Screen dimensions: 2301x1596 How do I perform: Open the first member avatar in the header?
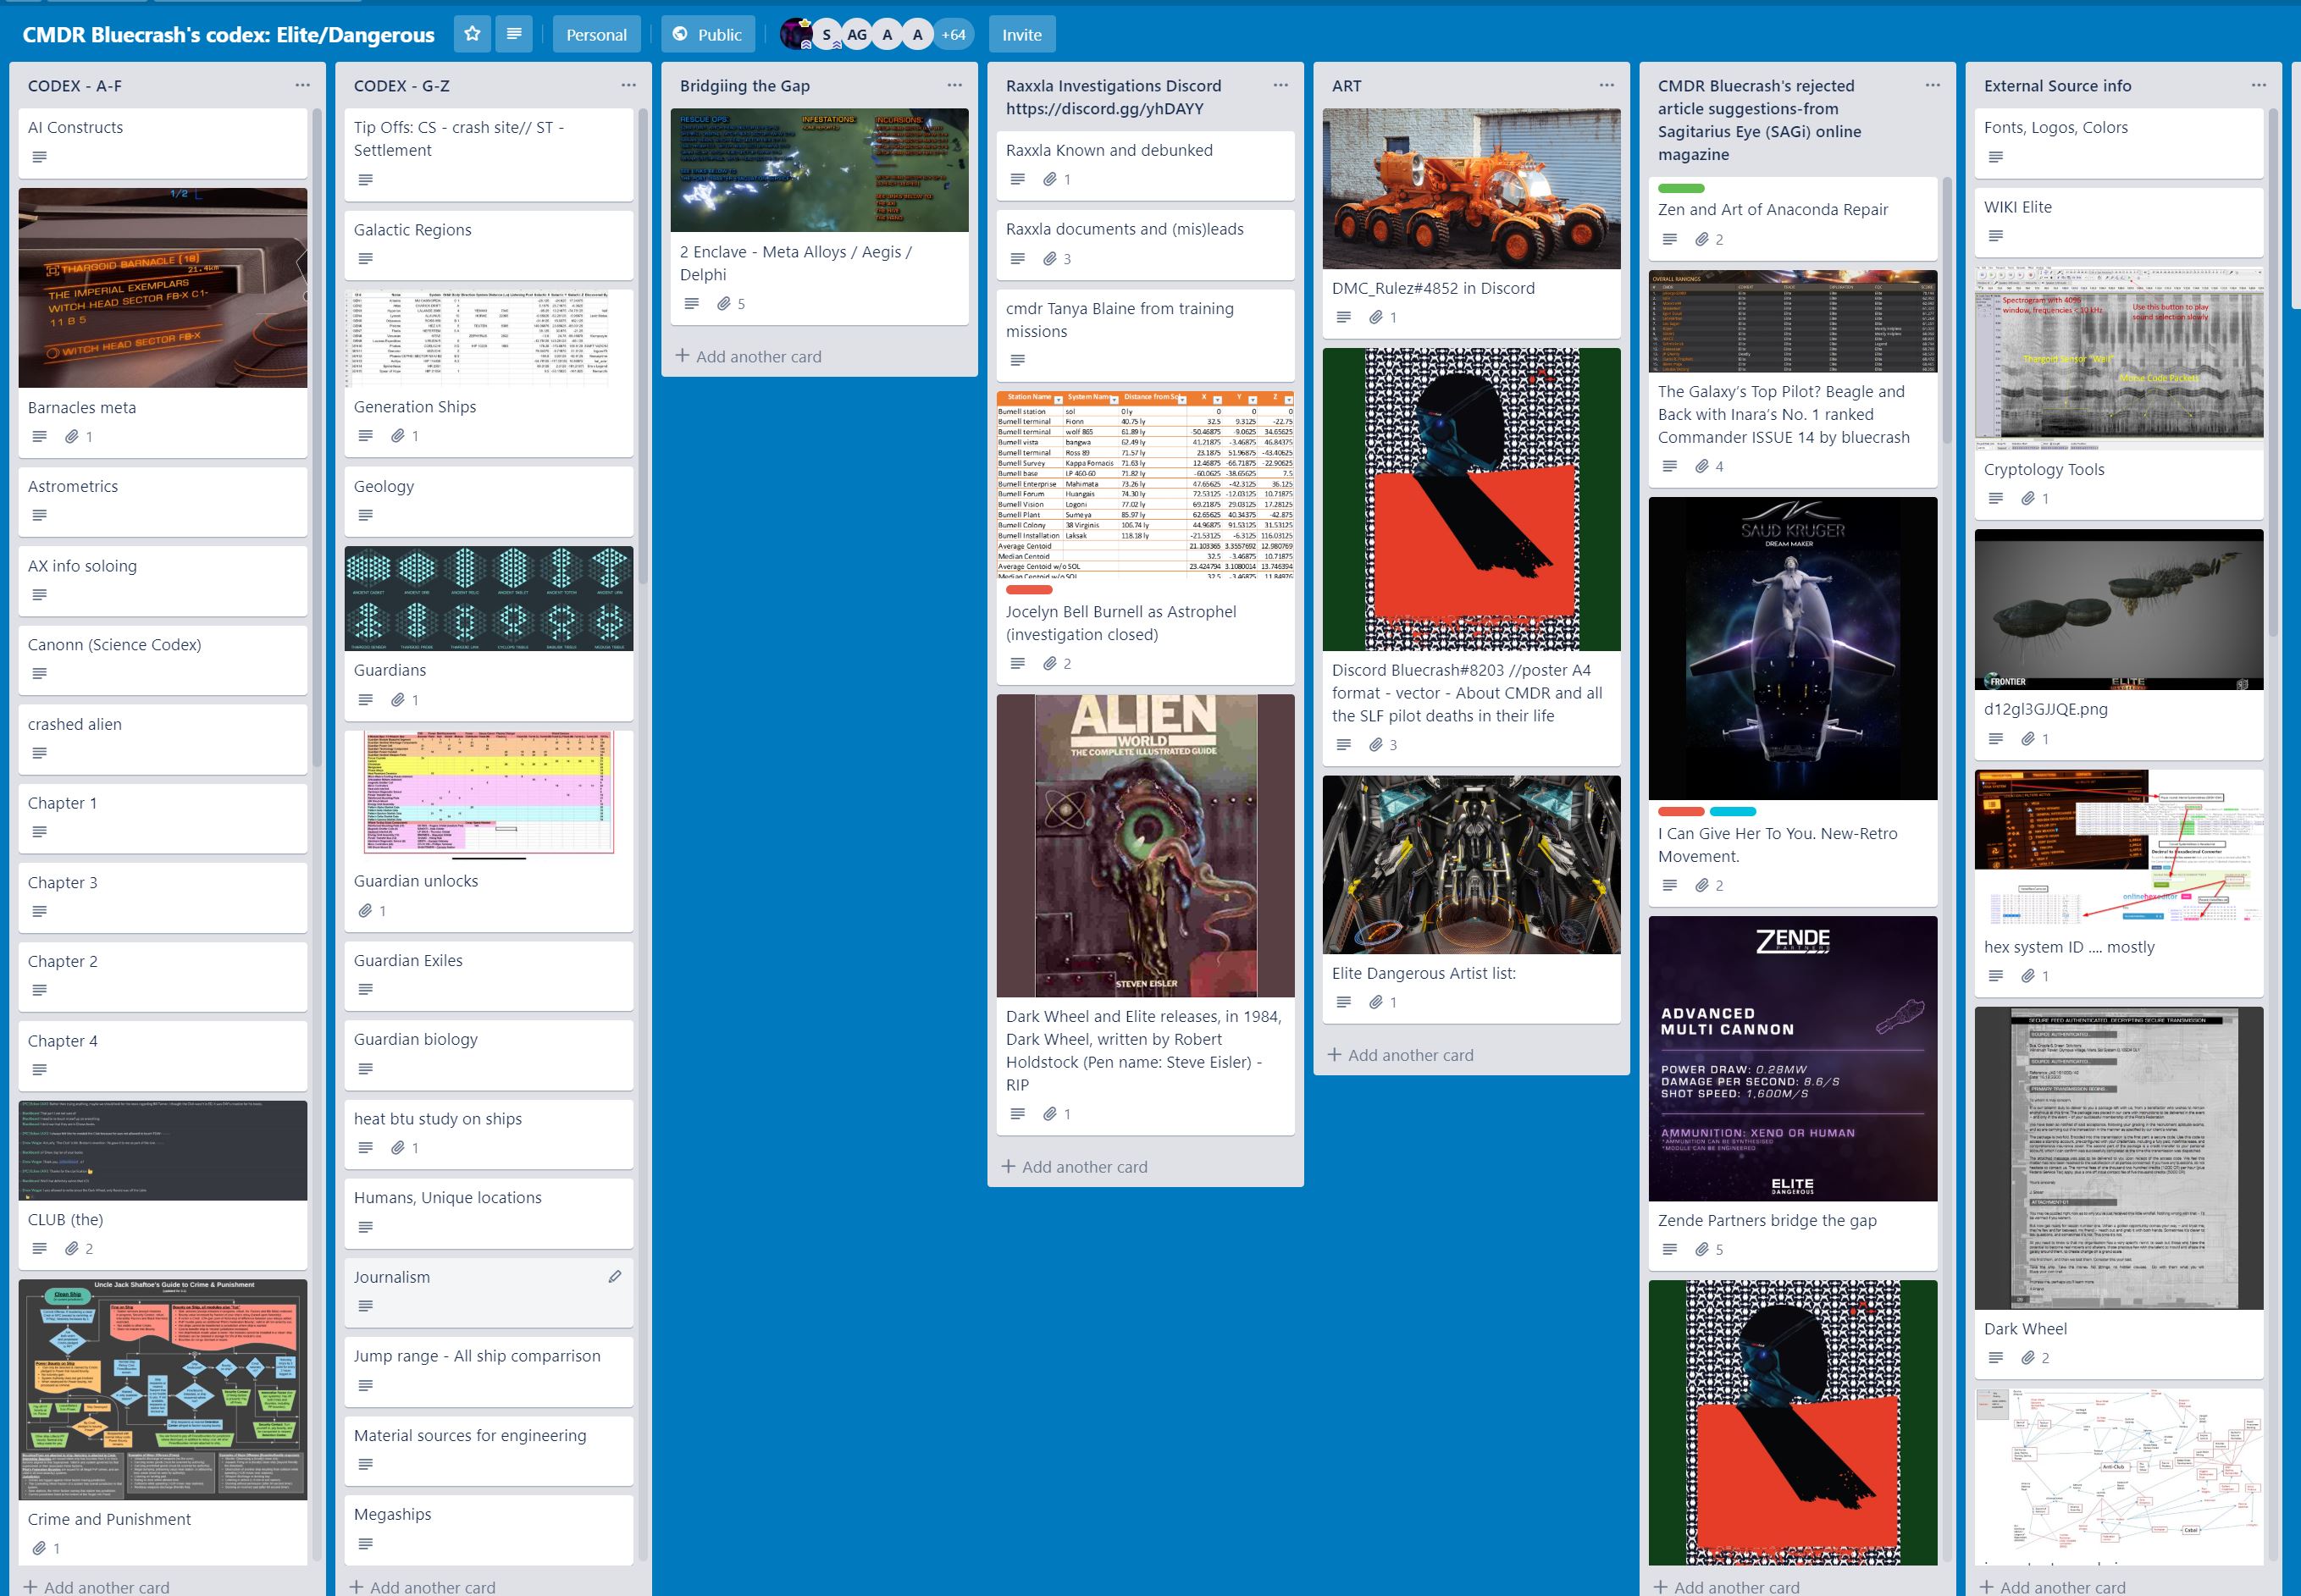796,34
